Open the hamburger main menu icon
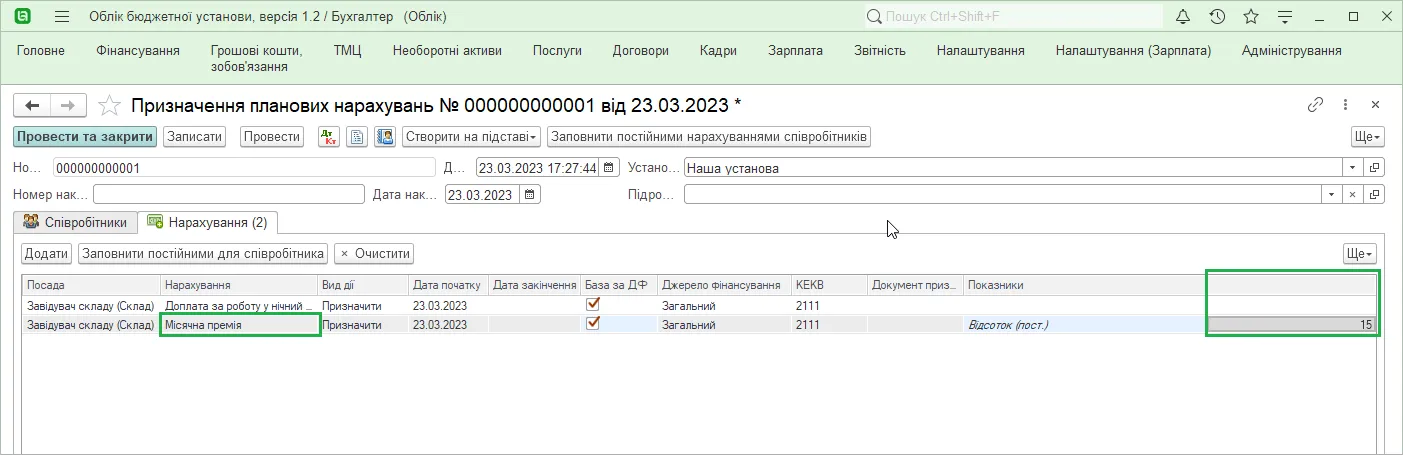The image size is (1403, 455). 62,17
